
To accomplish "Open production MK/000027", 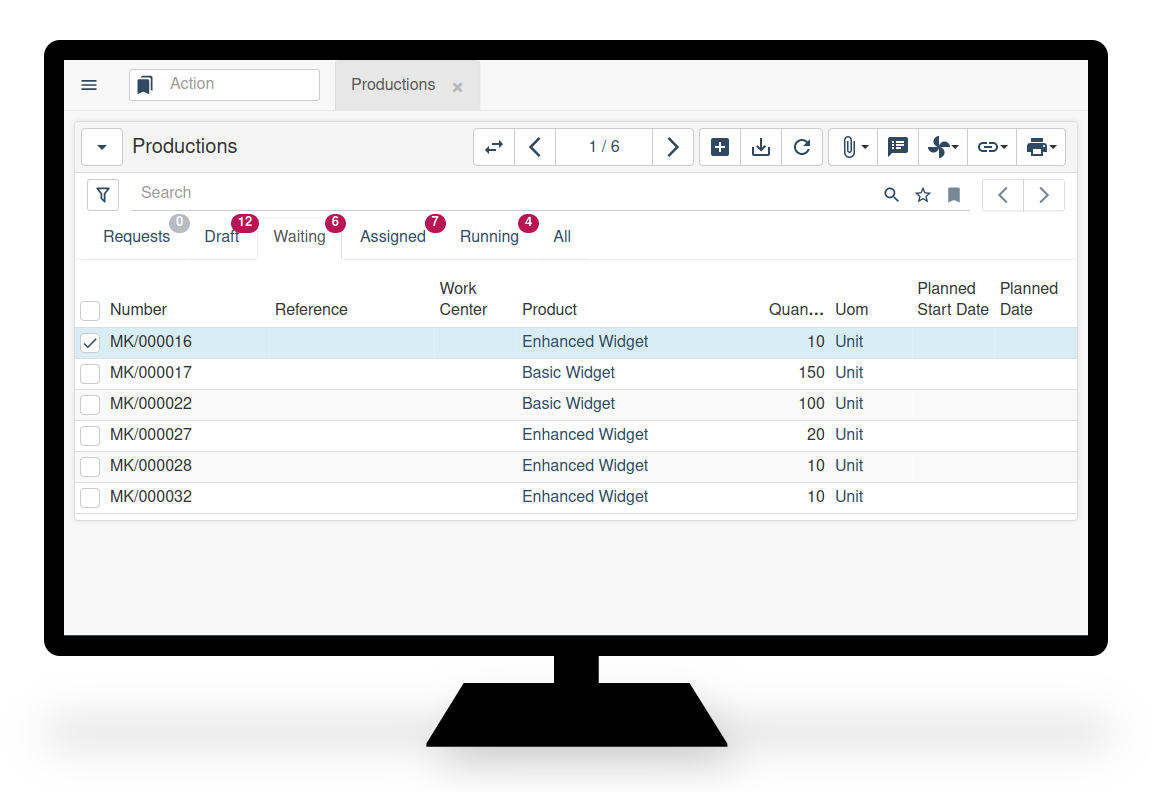I will pyautogui.click(x=151, y=434).
